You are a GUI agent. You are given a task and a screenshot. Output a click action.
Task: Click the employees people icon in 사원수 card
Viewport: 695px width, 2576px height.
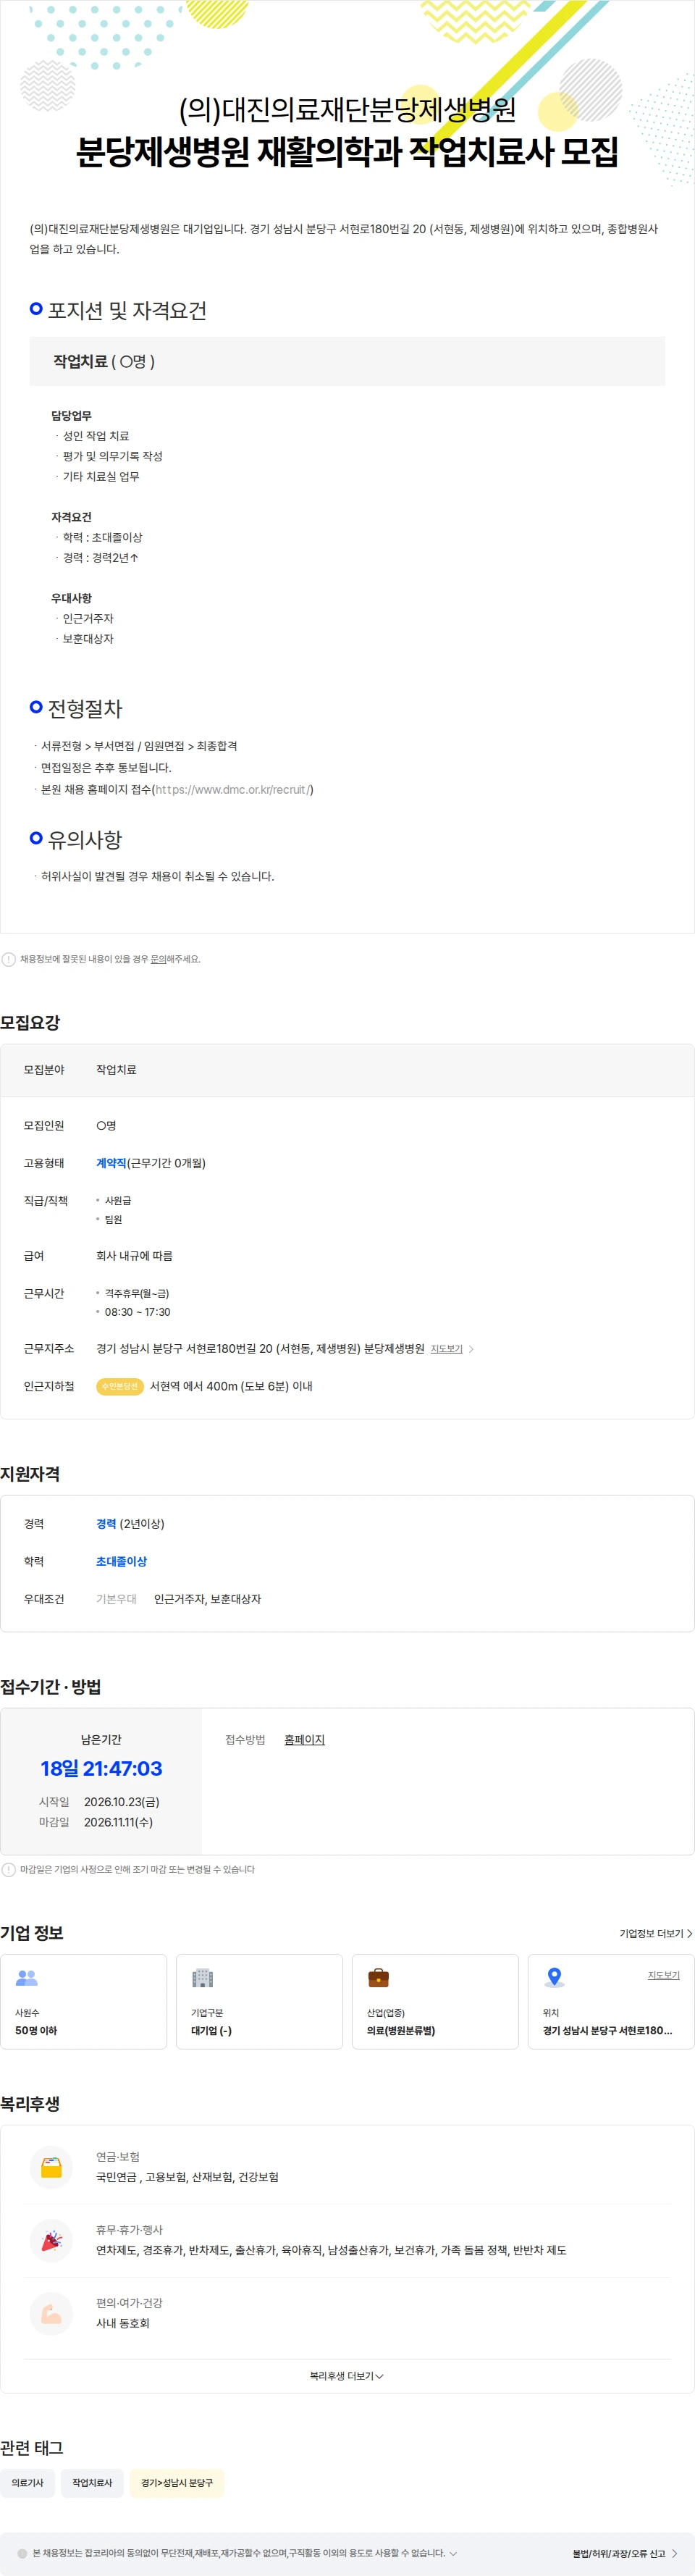tap(27, 1977)
